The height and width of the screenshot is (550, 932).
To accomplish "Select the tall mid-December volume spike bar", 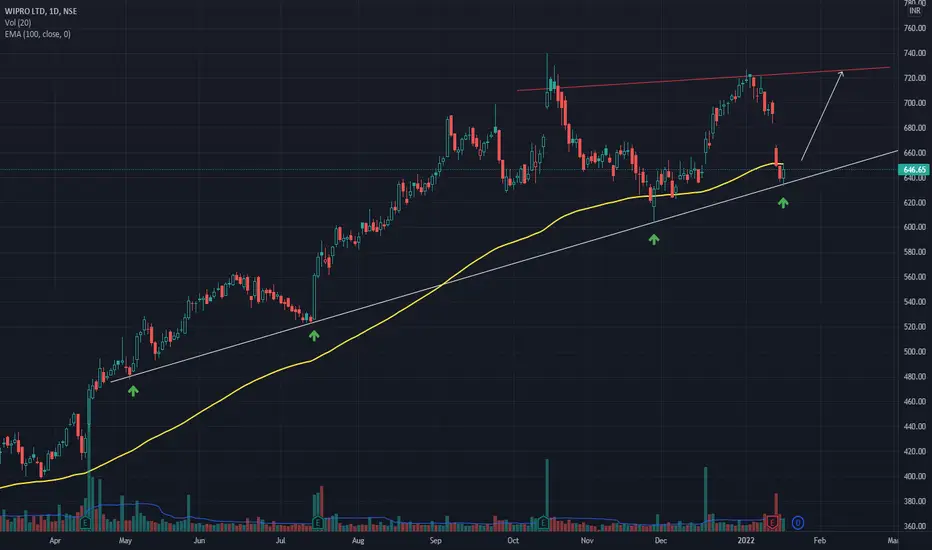I will click(x=706, y=499).
